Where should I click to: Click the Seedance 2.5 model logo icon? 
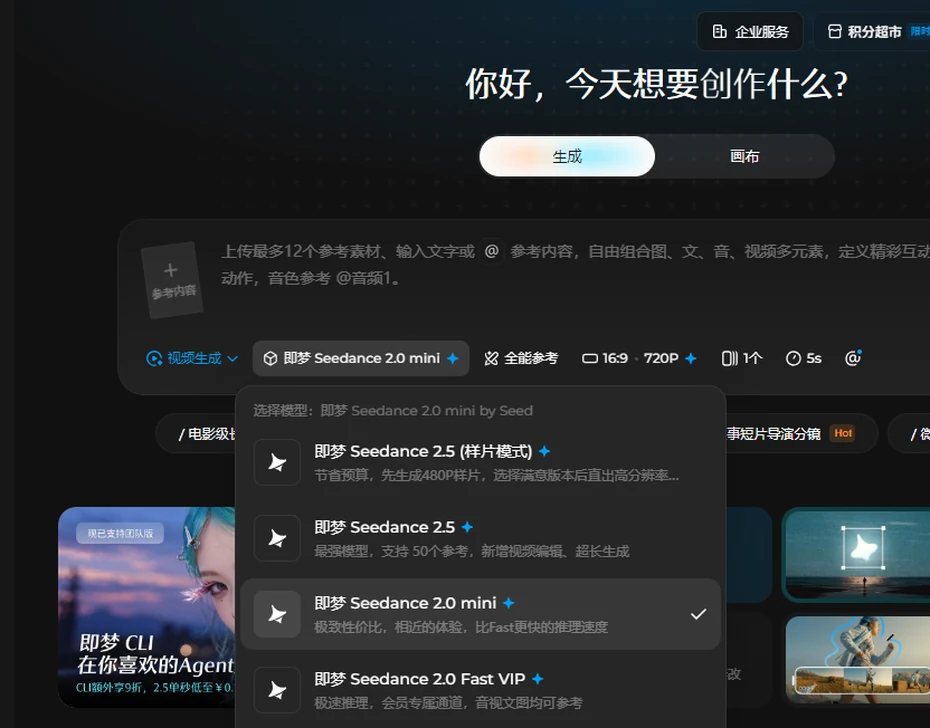coord(277,538)
